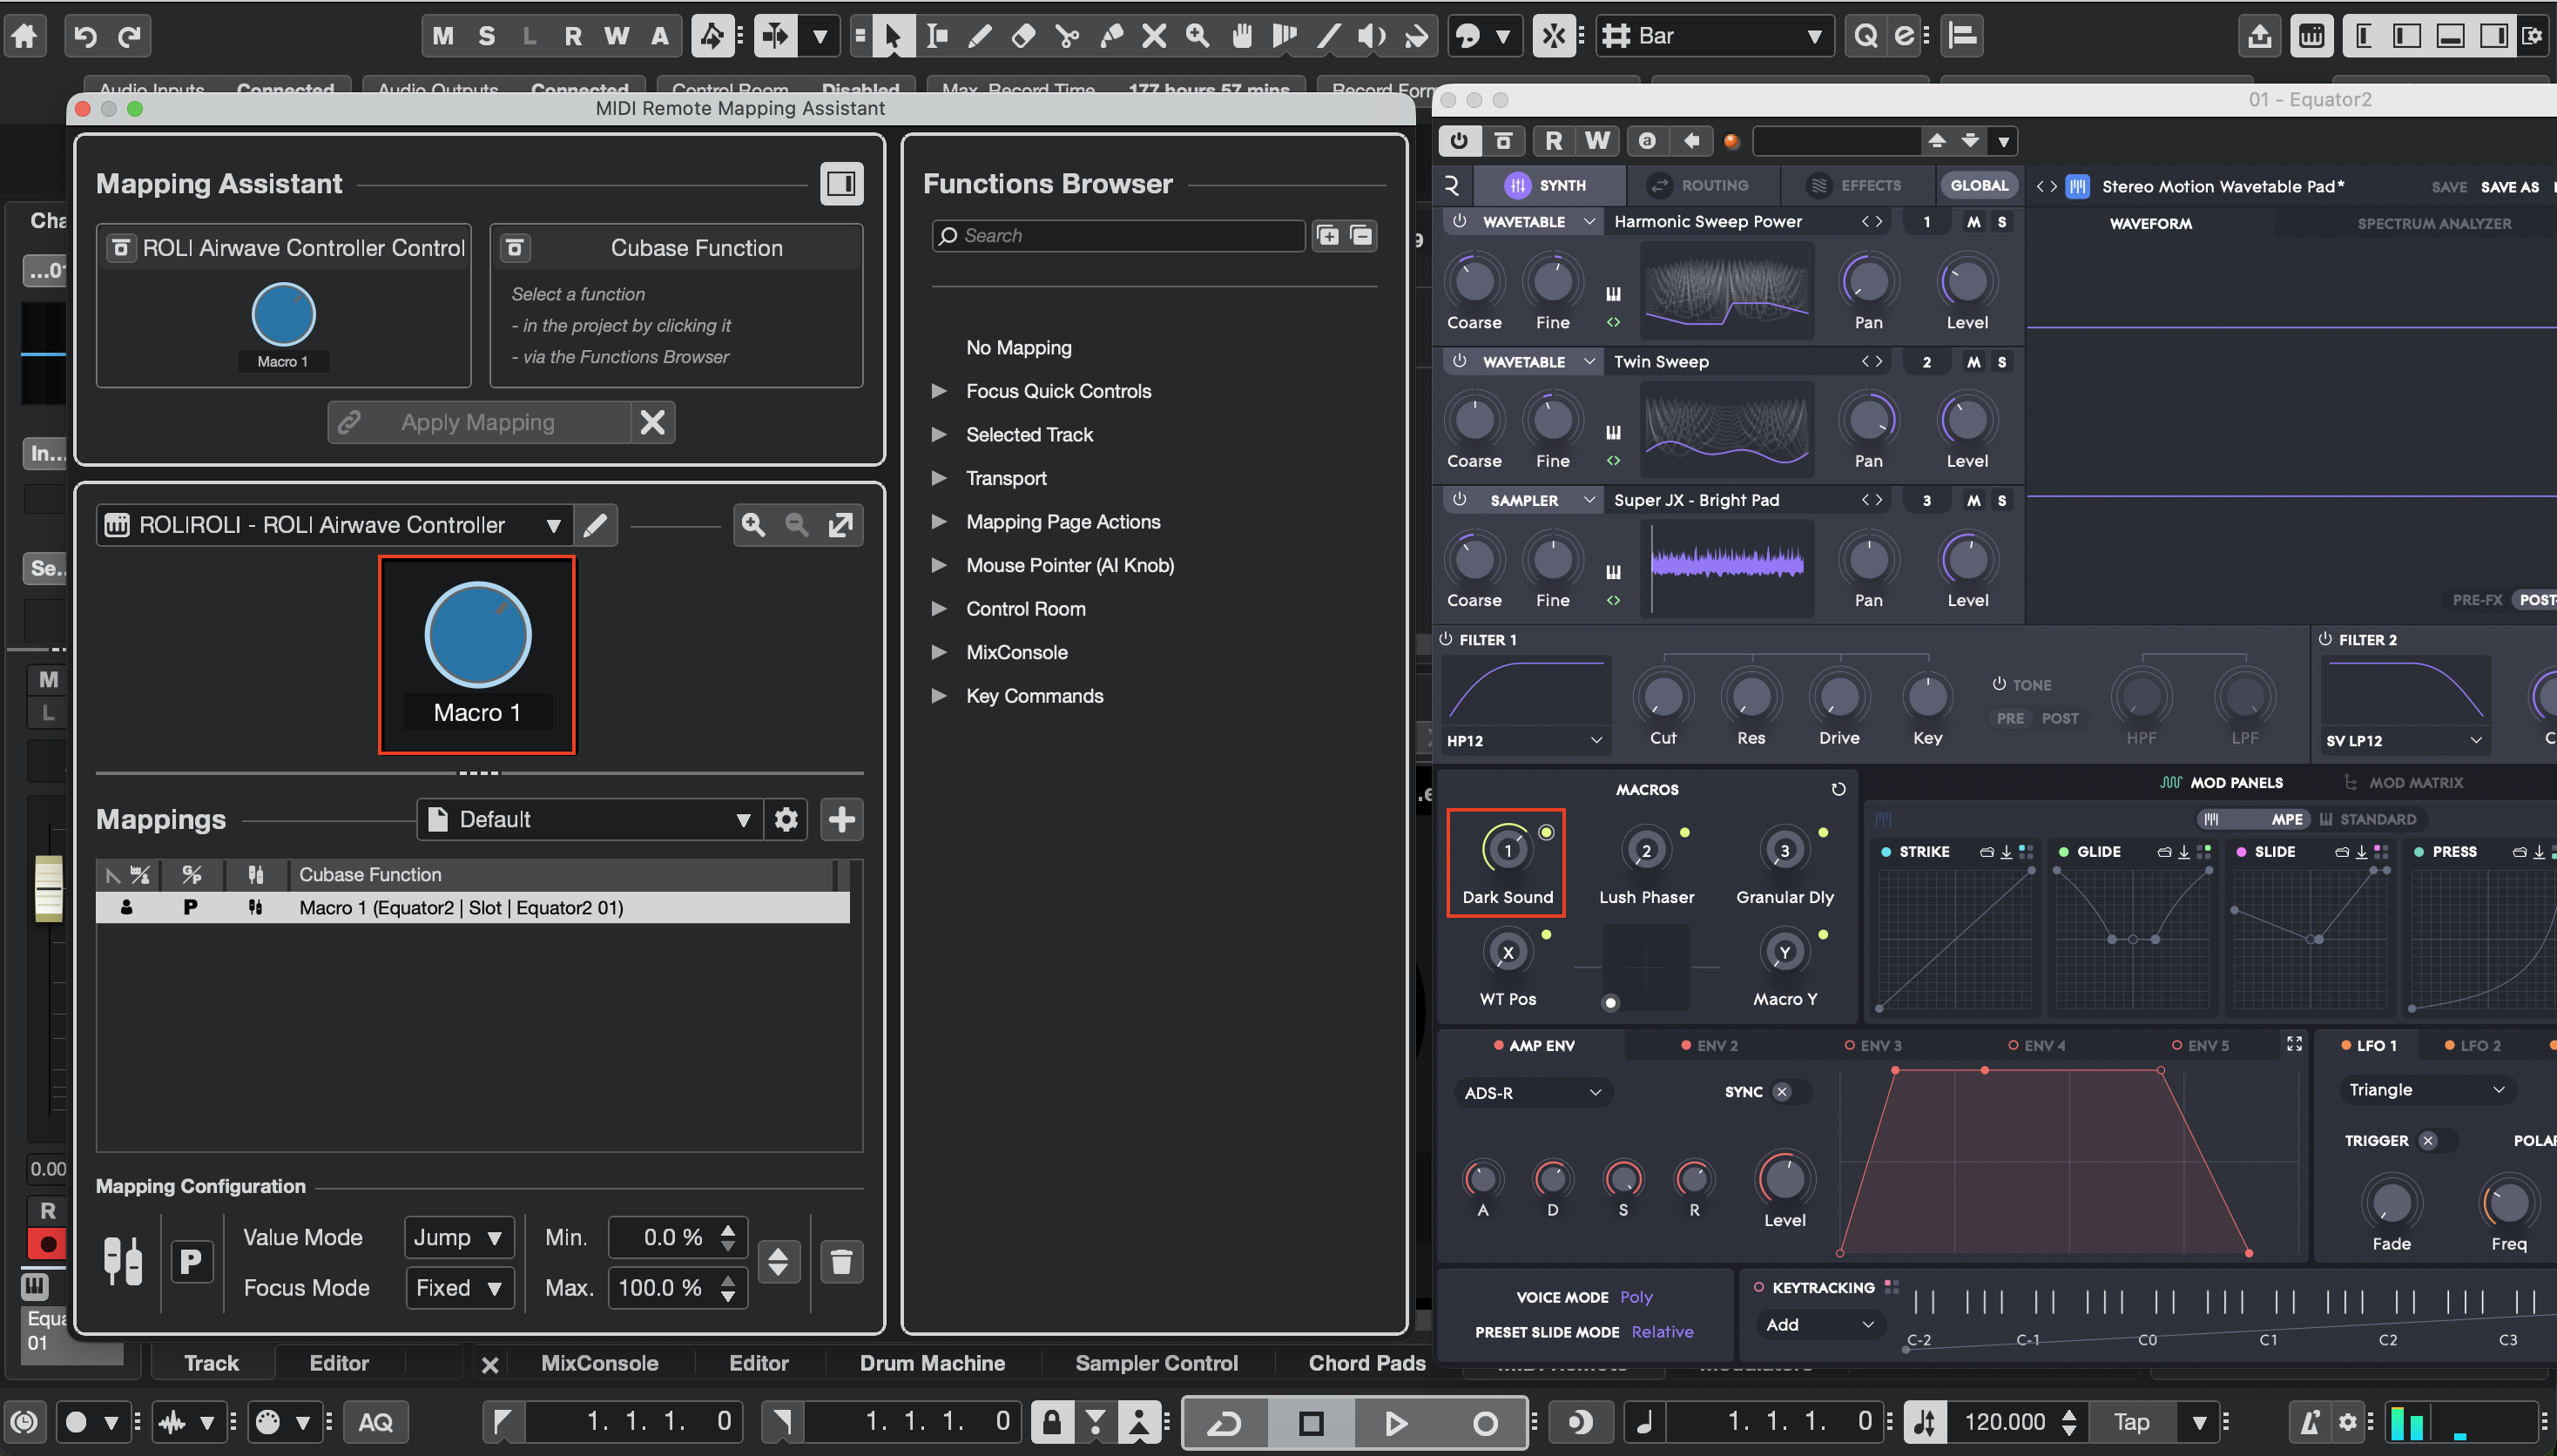Open the Triangle LFO shape dropdown
This screenshot has width=2557, height=1456.
pyautogui.click(x=2425, y=1089)
